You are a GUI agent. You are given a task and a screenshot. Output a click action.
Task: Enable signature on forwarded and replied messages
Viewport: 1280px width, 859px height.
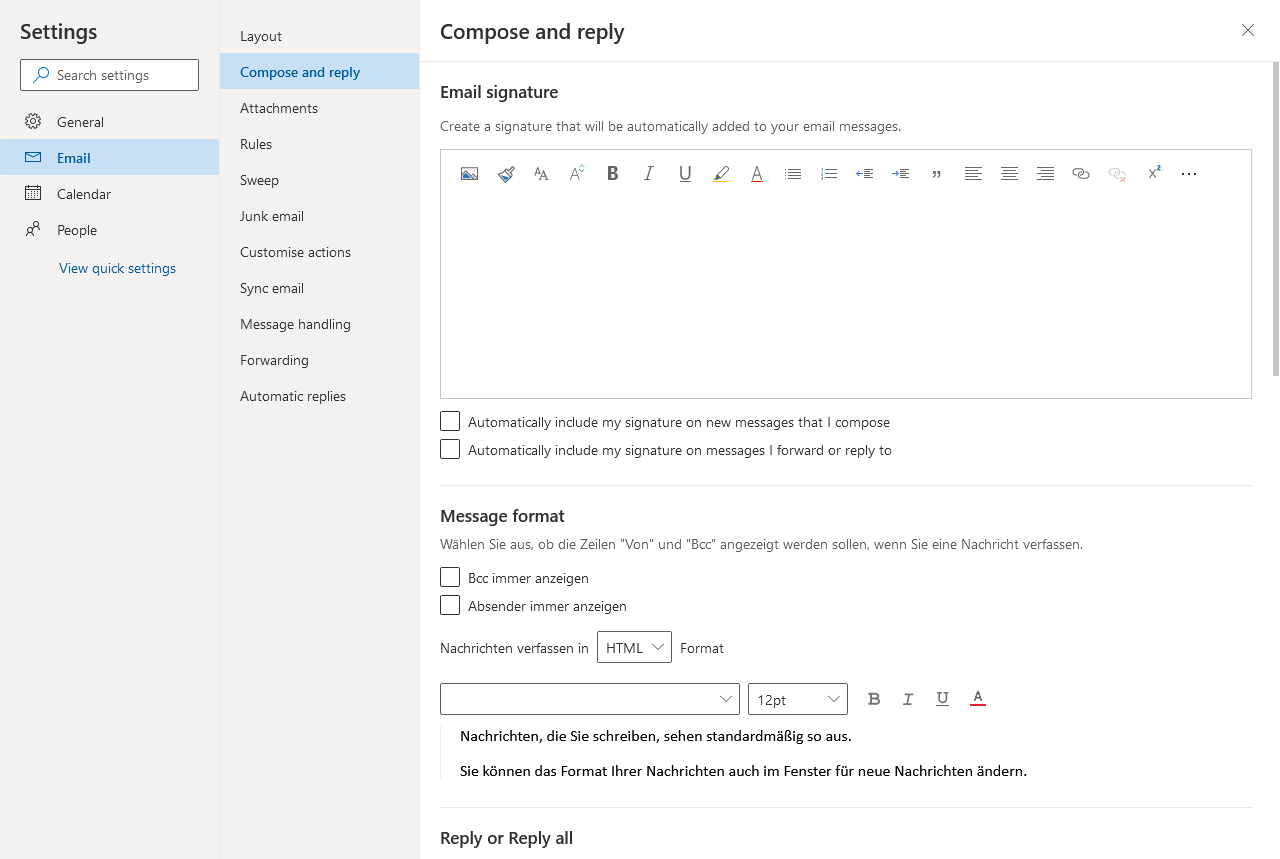(x=449, y=449)
